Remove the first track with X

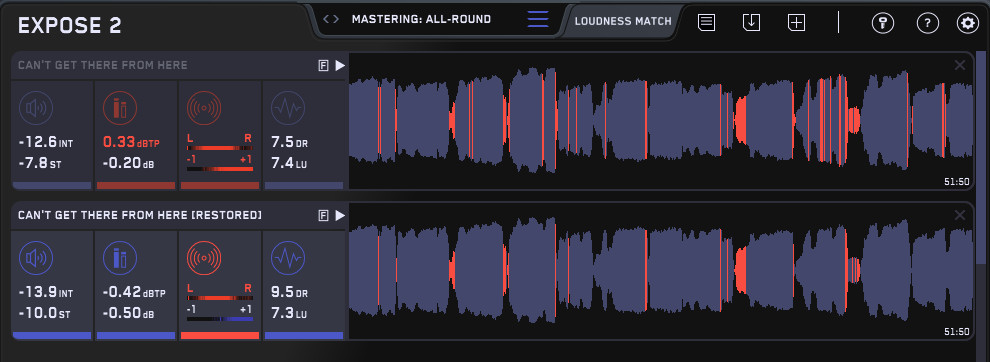click(960, 65)
